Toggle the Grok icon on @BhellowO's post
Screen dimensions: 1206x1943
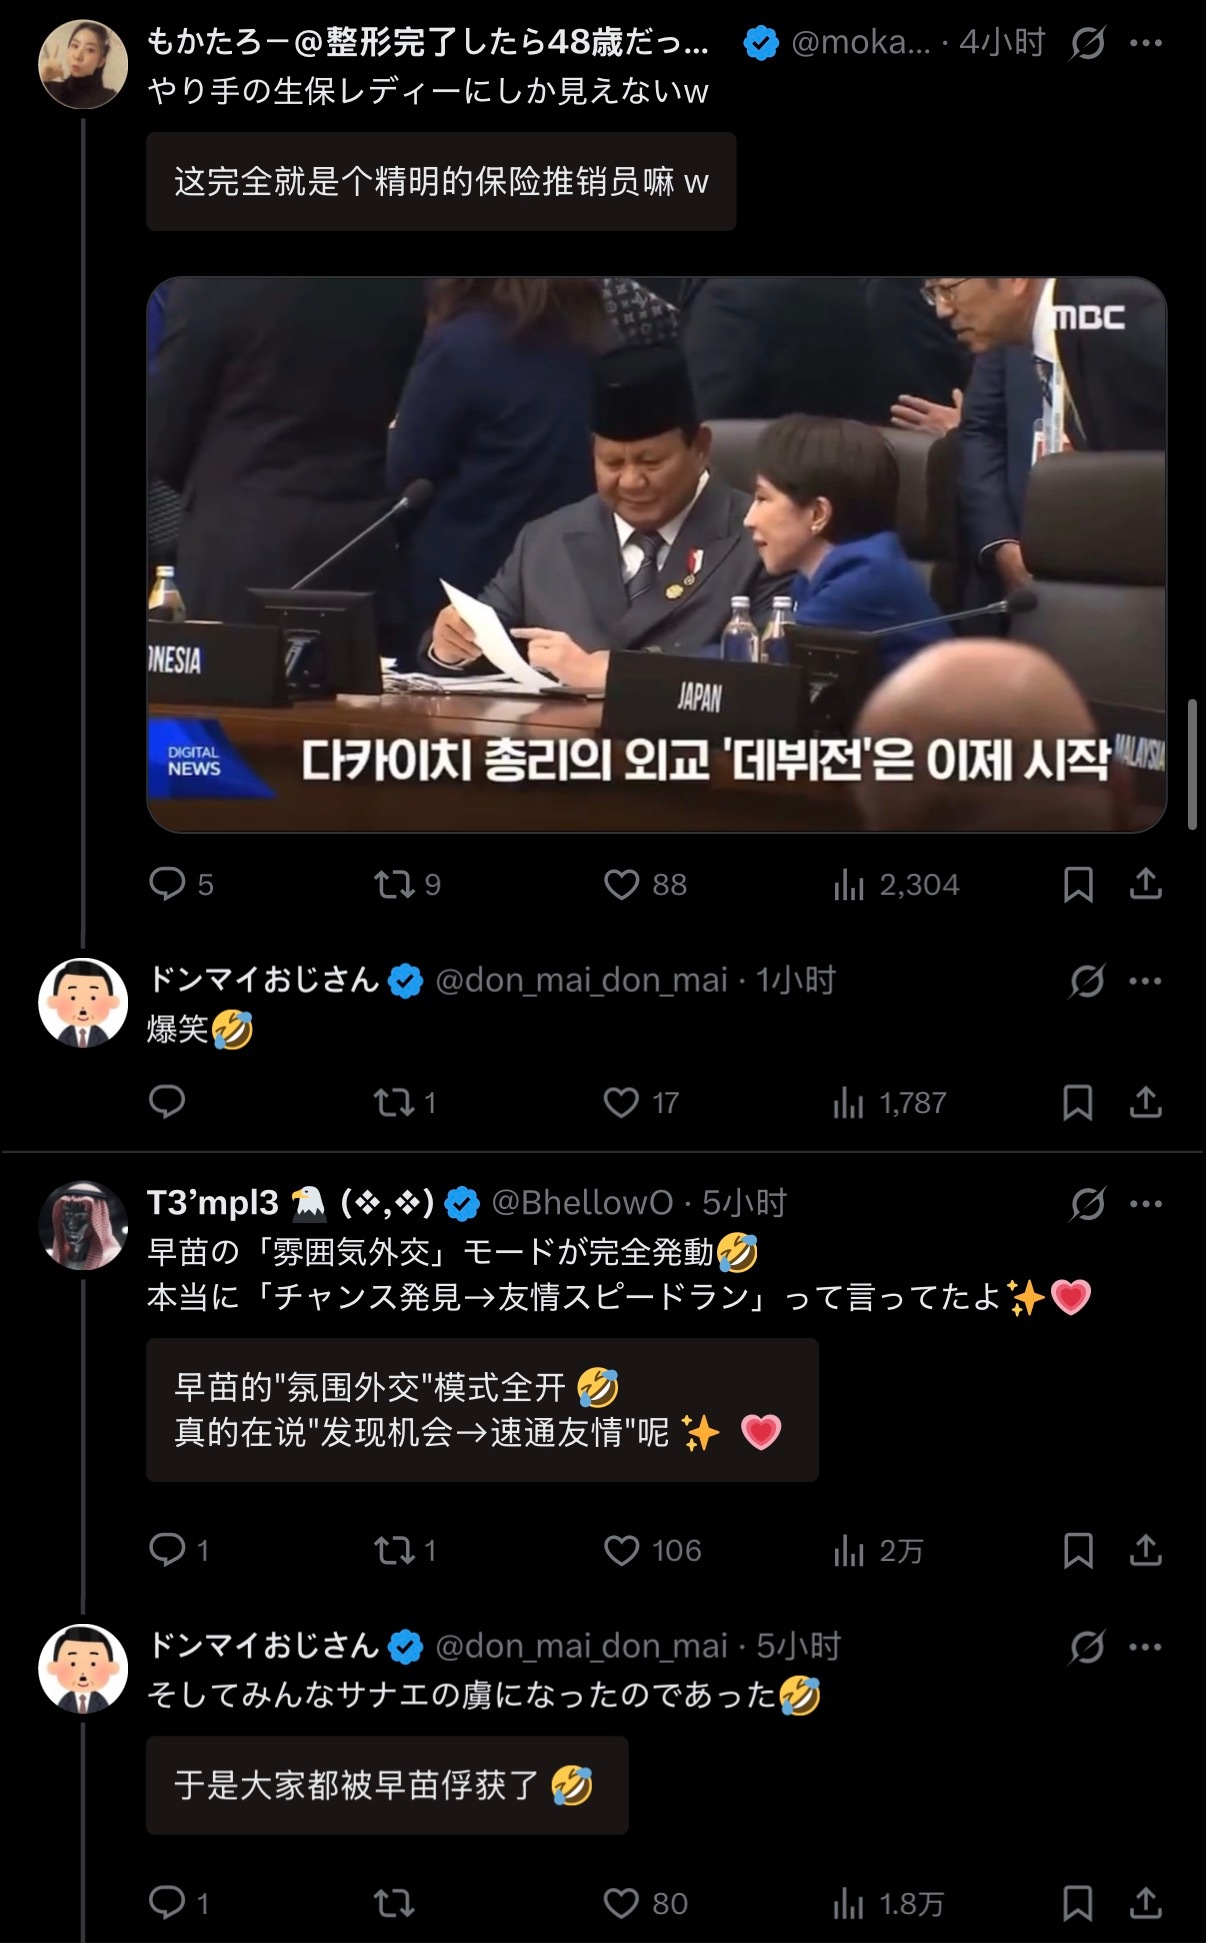(1087, 1203)
